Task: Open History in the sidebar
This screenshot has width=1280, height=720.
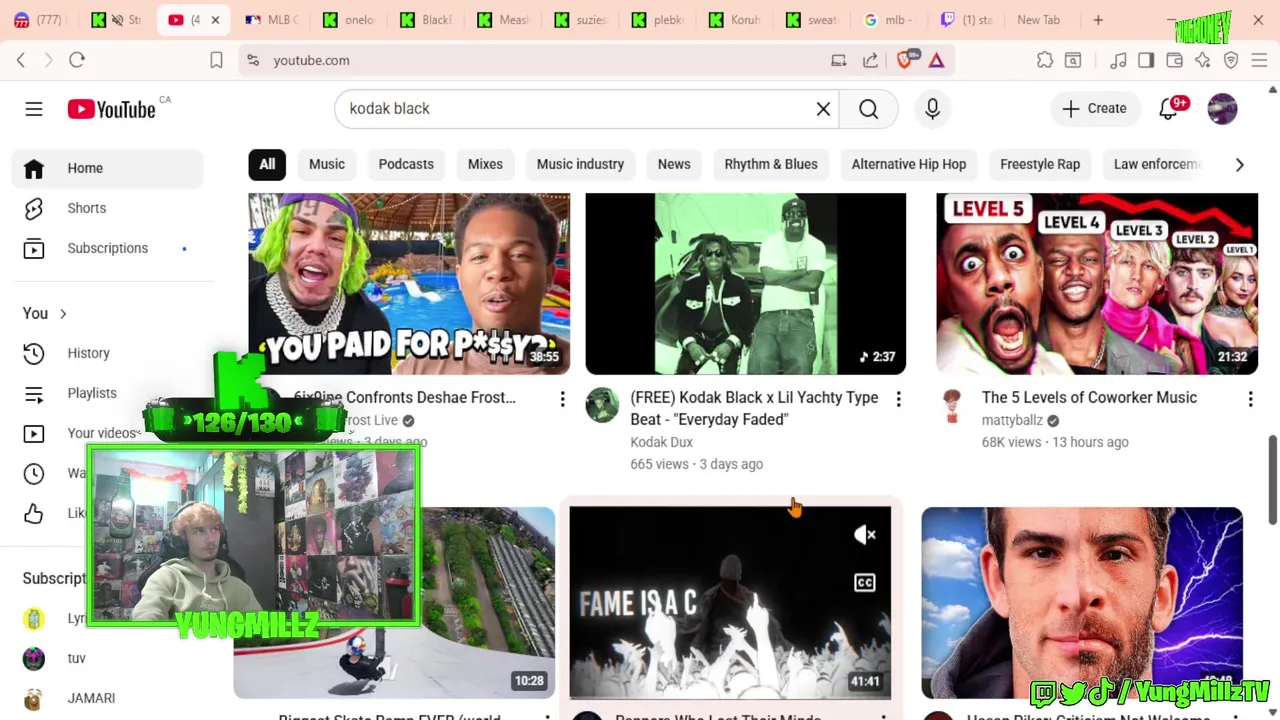Action: tap(108, 353)
